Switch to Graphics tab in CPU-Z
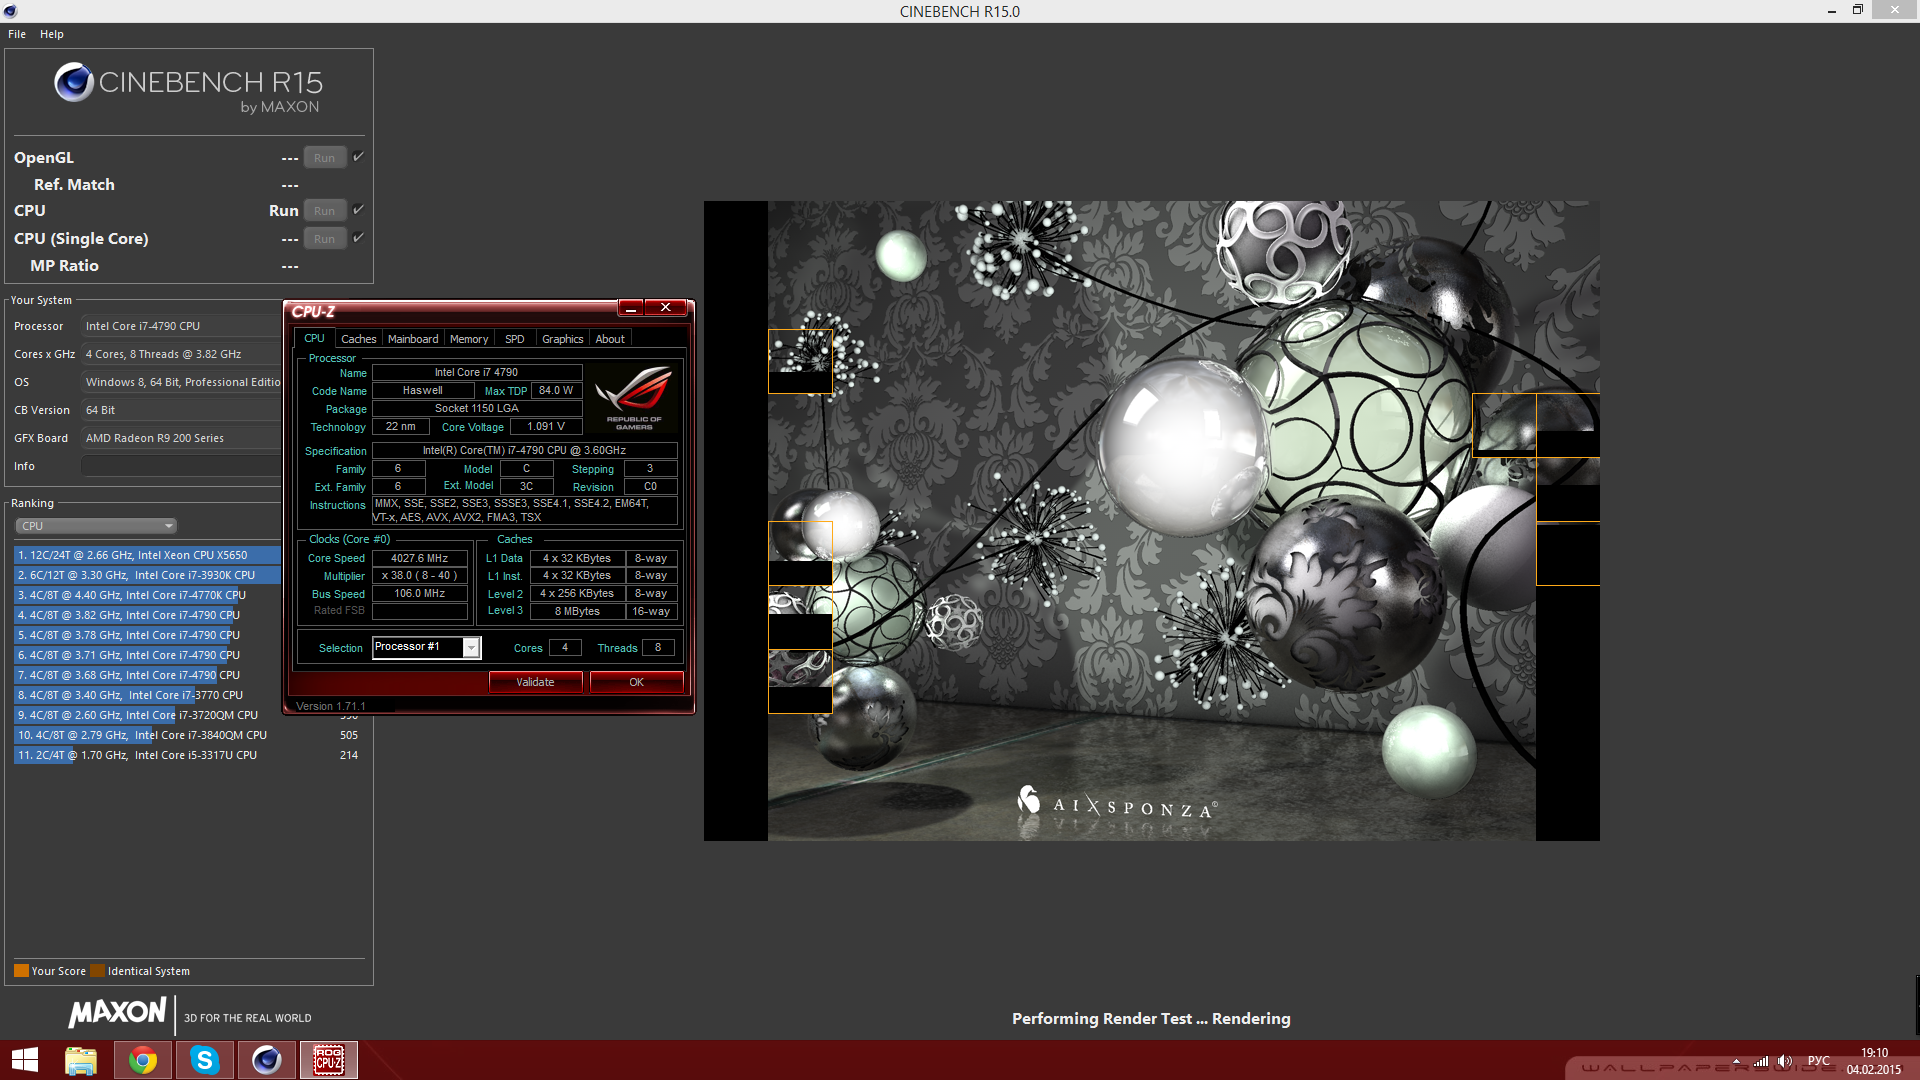Image resolution: width=1920 pixels, height=1080 pixels. [563, 339]
